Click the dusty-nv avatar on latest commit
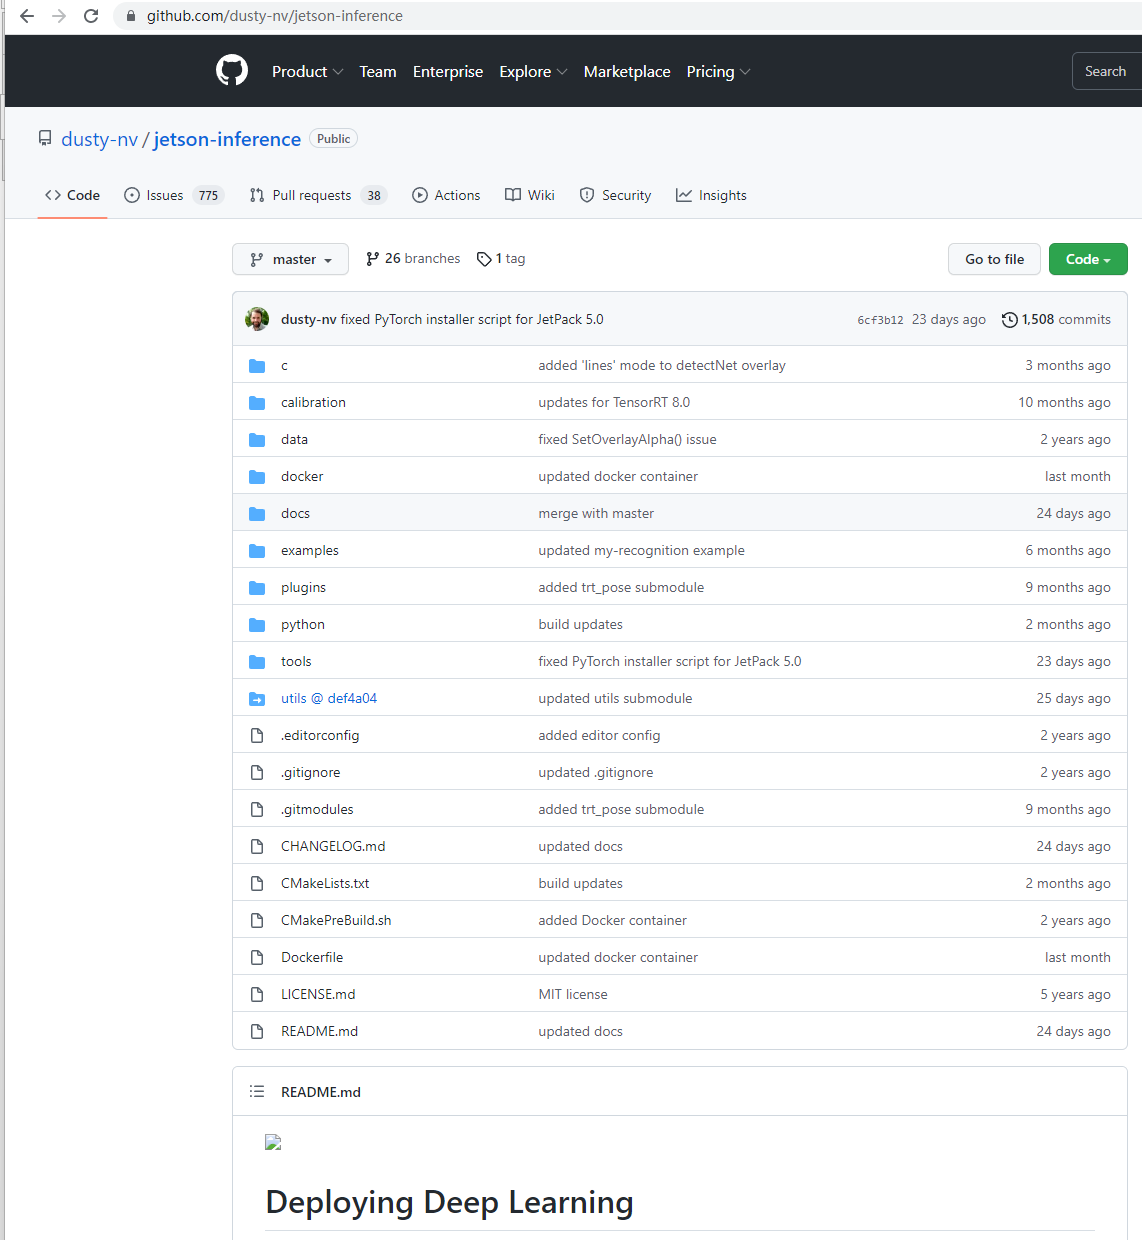This screenshot has width=1142, height=1240. [257, 319]
